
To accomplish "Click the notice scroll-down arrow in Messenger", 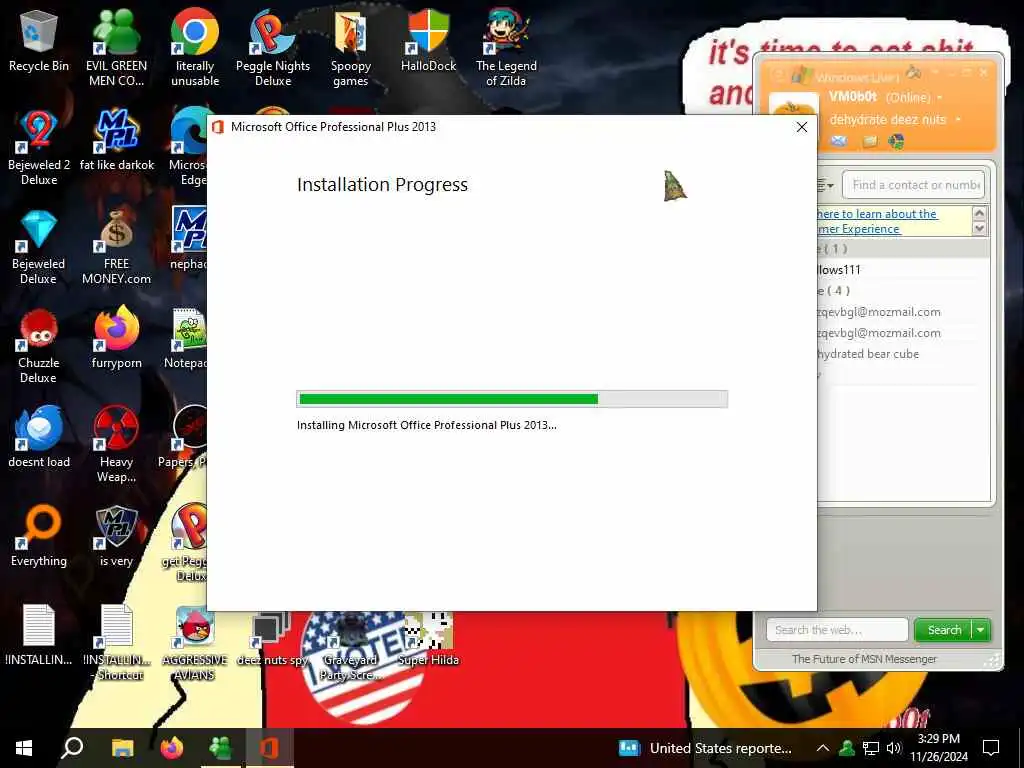I will coord(979,228).
